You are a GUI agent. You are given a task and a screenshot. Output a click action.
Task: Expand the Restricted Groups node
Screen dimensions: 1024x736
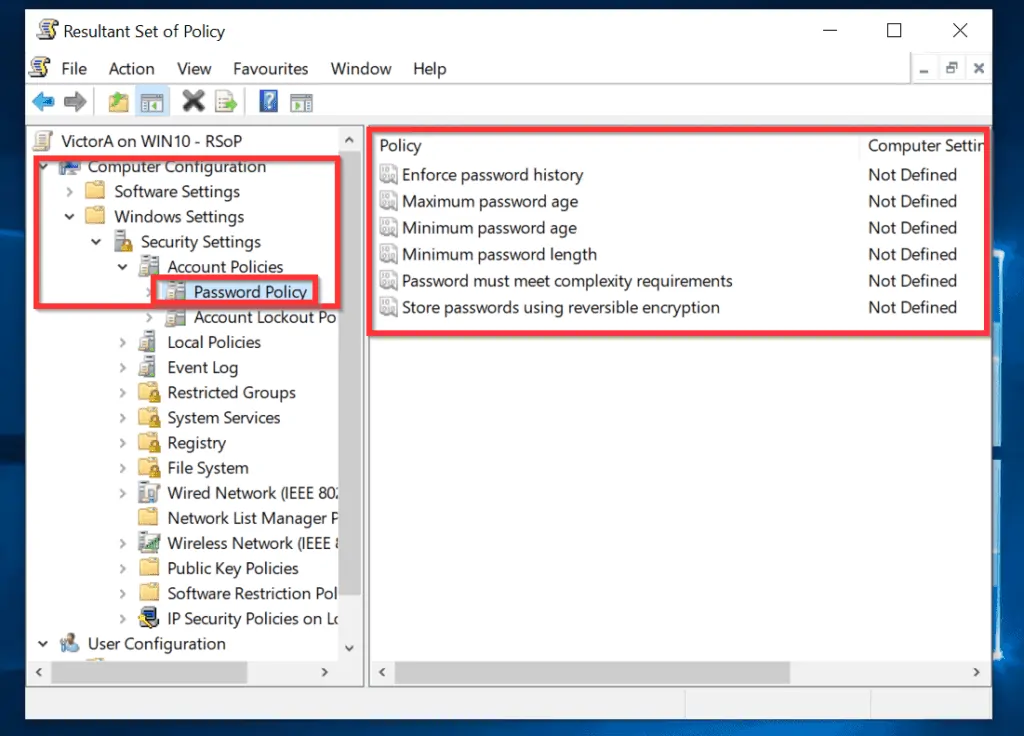122,392
